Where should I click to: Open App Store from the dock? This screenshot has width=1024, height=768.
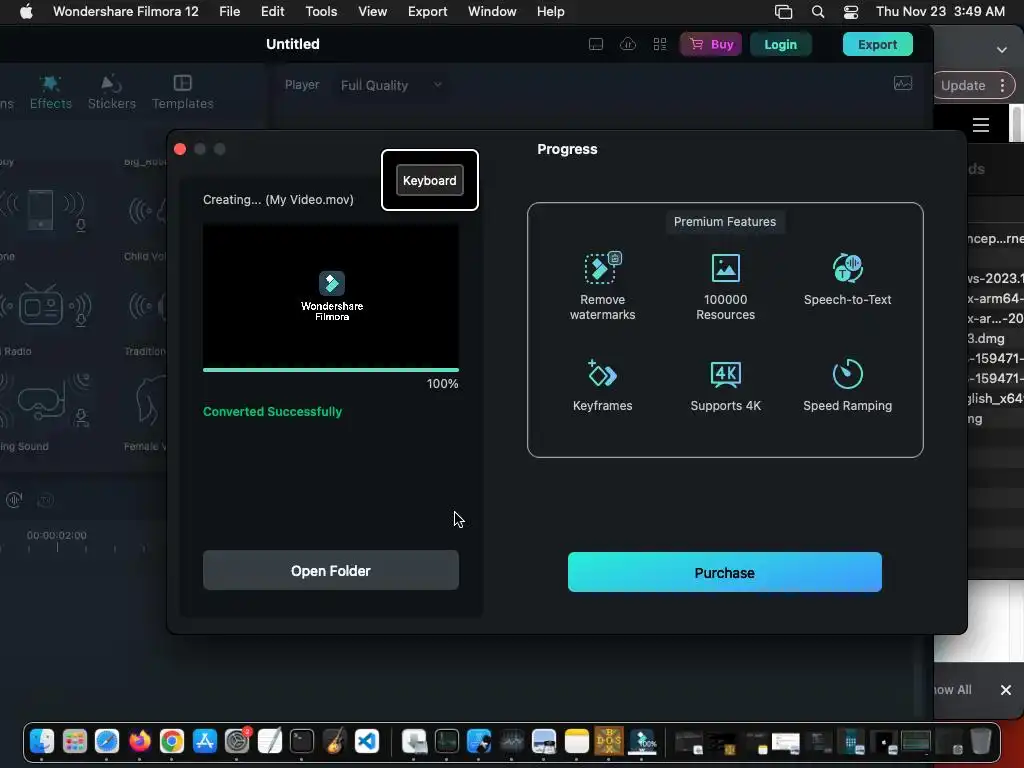coord(204,741)
